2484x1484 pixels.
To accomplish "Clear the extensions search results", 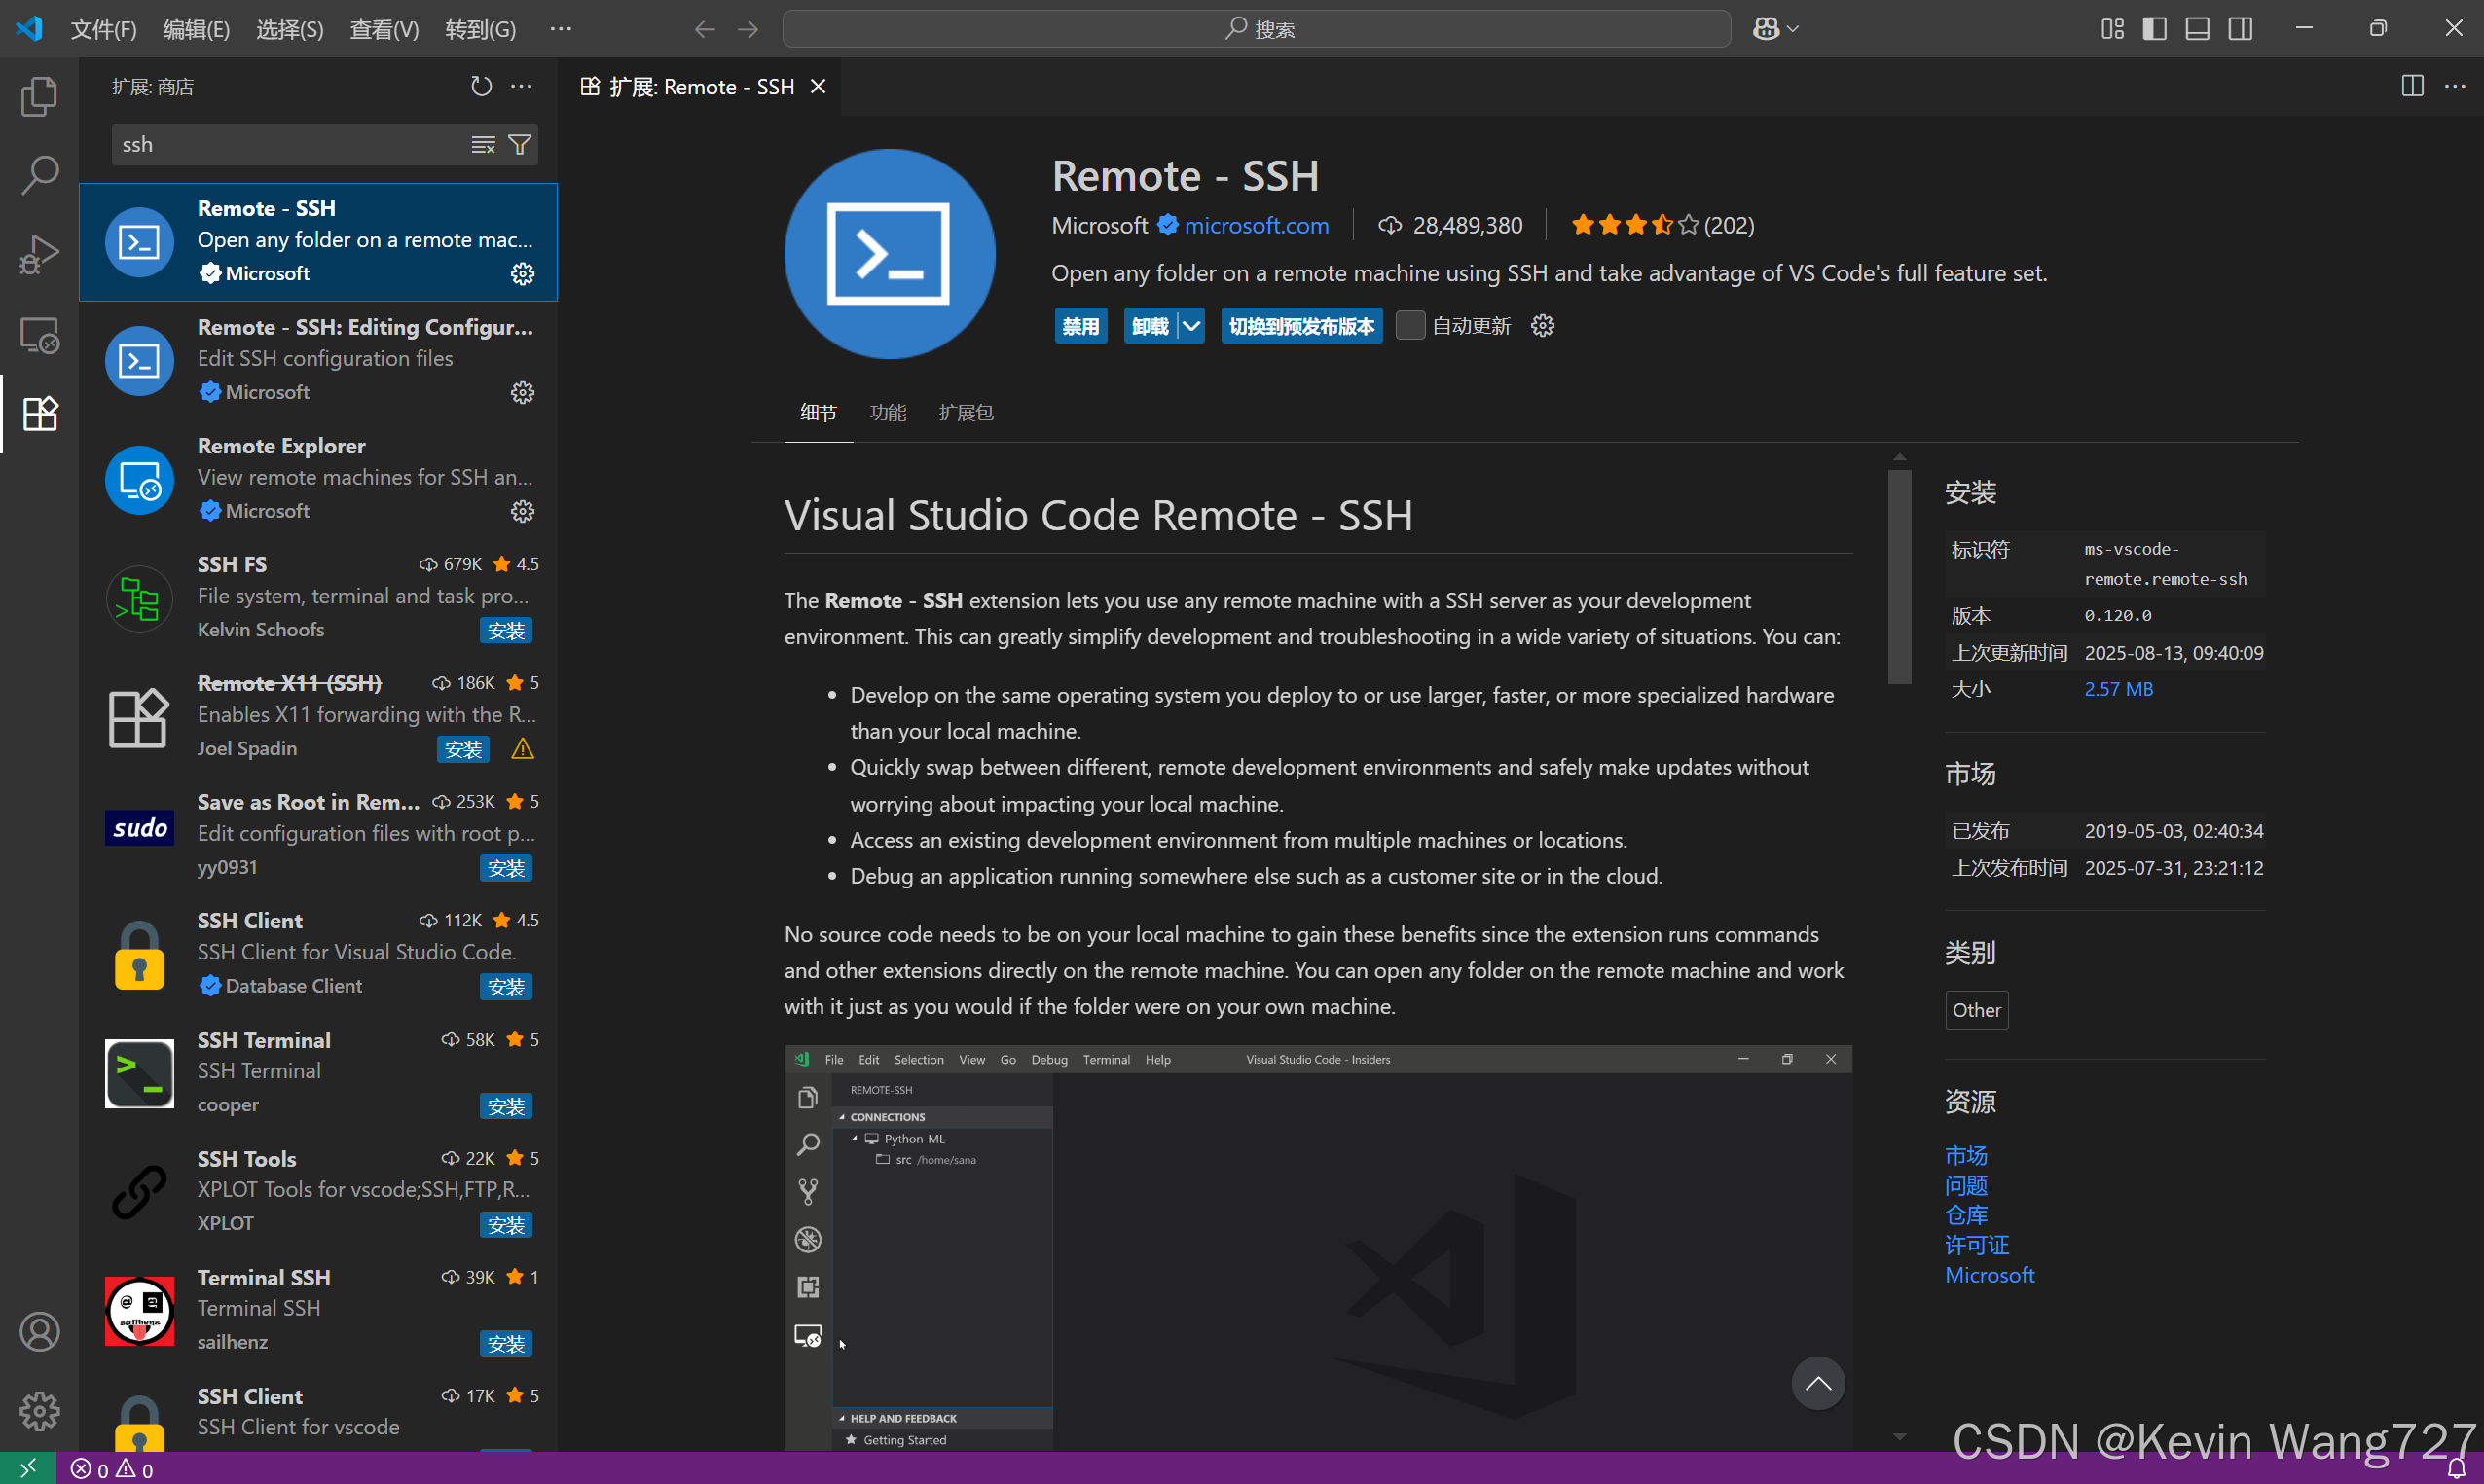I will click(483, 145).
